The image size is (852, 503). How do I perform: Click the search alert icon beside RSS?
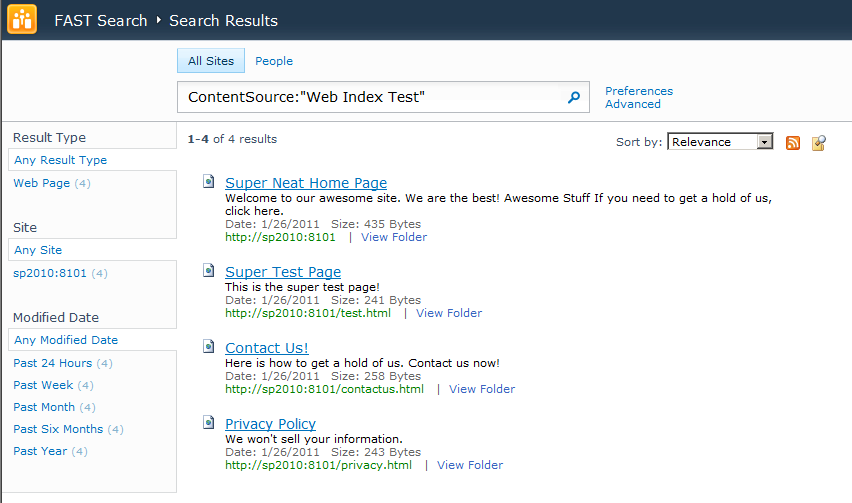pos(819,142)
